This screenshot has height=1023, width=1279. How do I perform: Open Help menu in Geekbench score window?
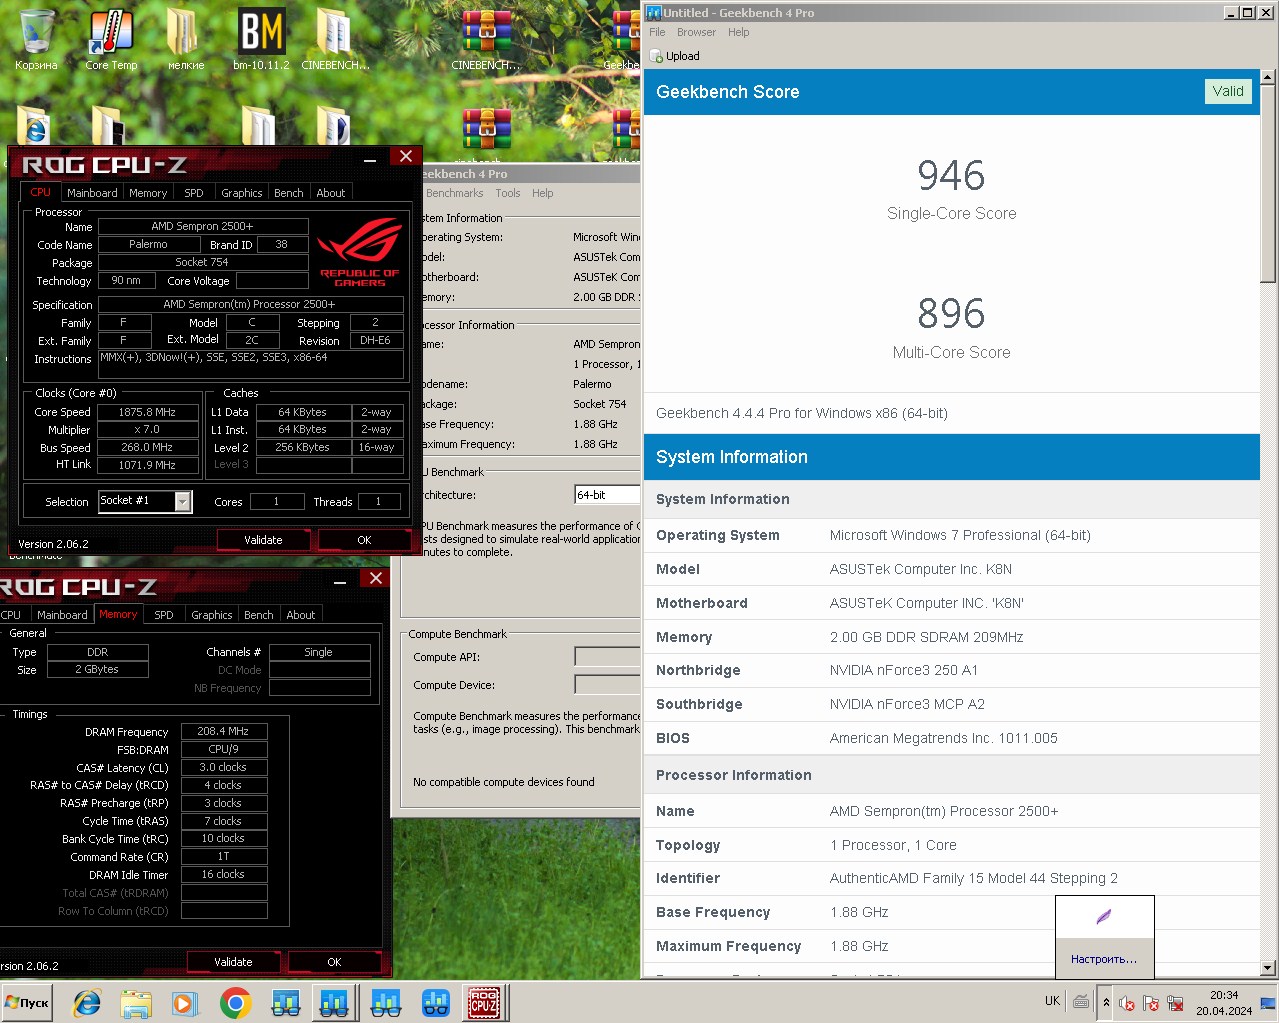[x=739, y=32]
